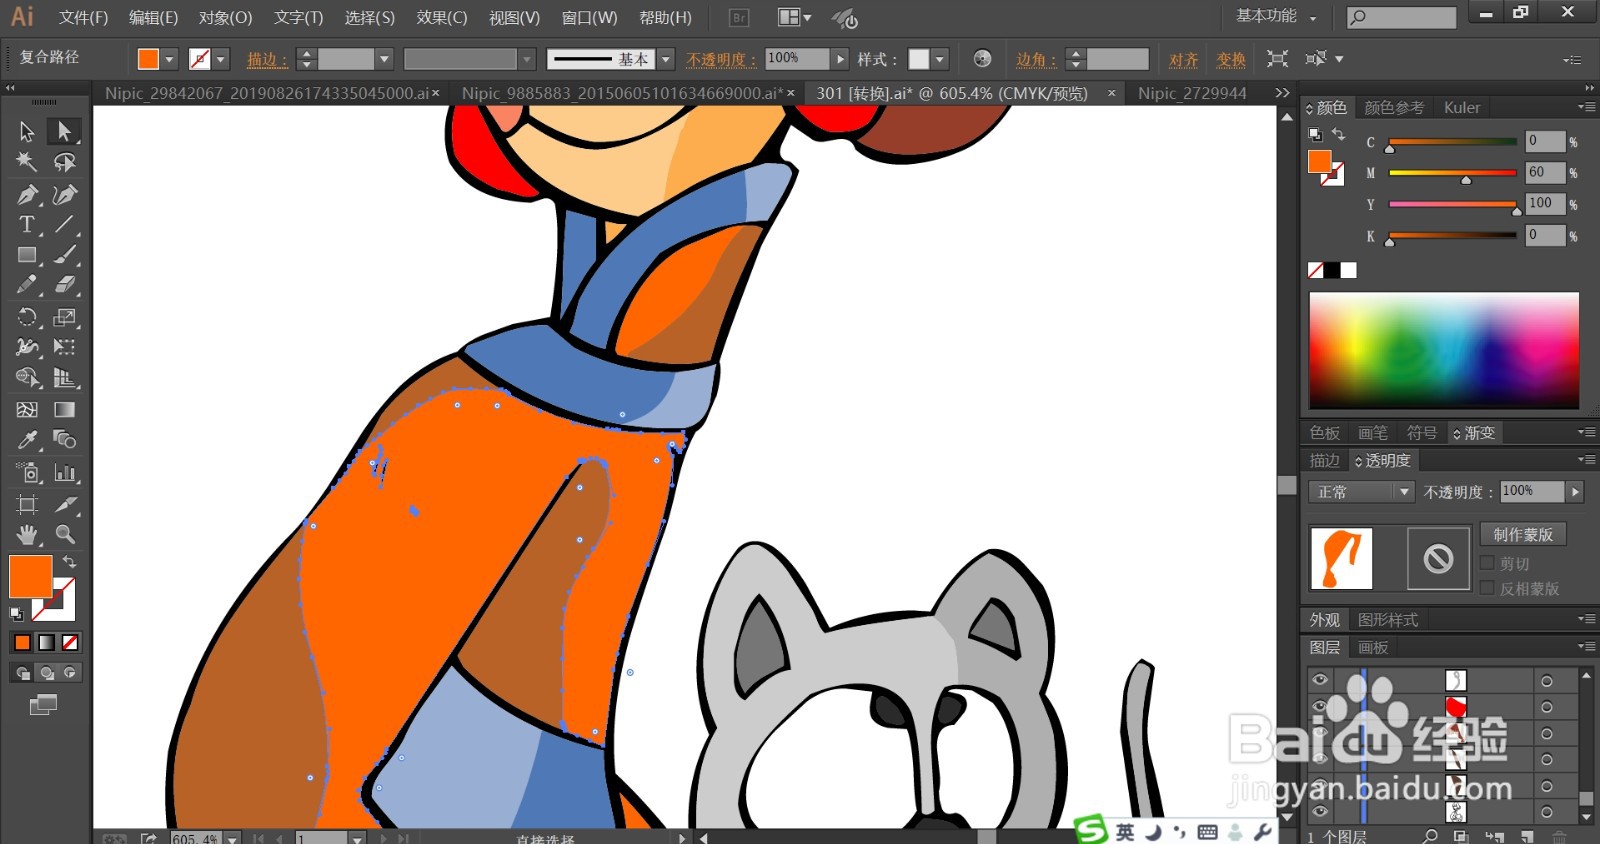
Task: Select the Scale tool
Action: (x=65, y=317)
